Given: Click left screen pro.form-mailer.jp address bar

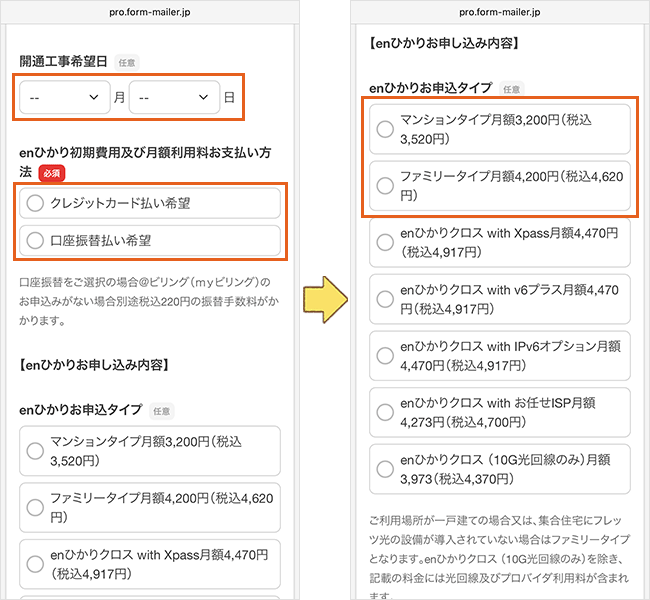Looking at the screenshot, I should pos(150,12).
